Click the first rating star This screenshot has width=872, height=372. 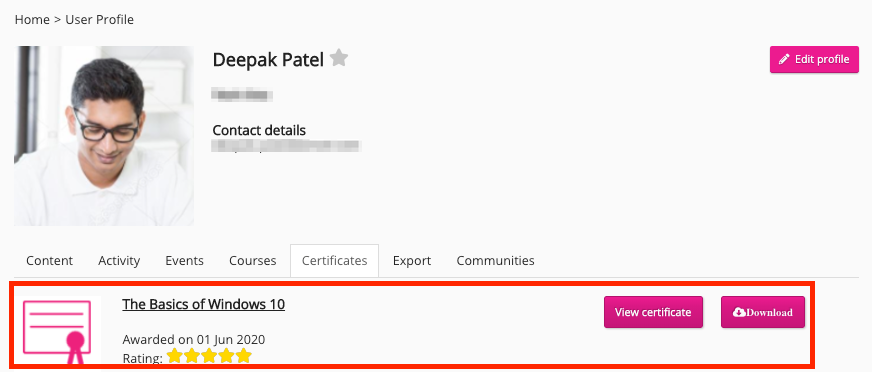[x=175, y=356]
